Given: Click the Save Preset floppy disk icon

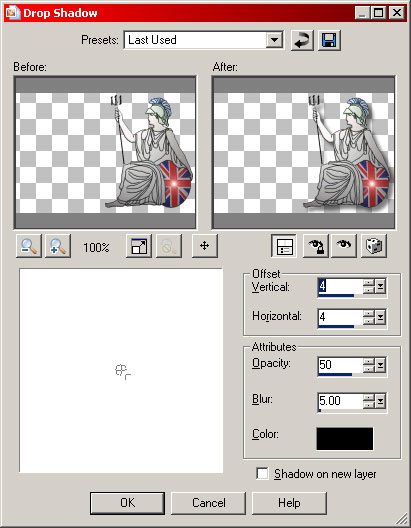Looking at the screenshot, I should point(329,40).
